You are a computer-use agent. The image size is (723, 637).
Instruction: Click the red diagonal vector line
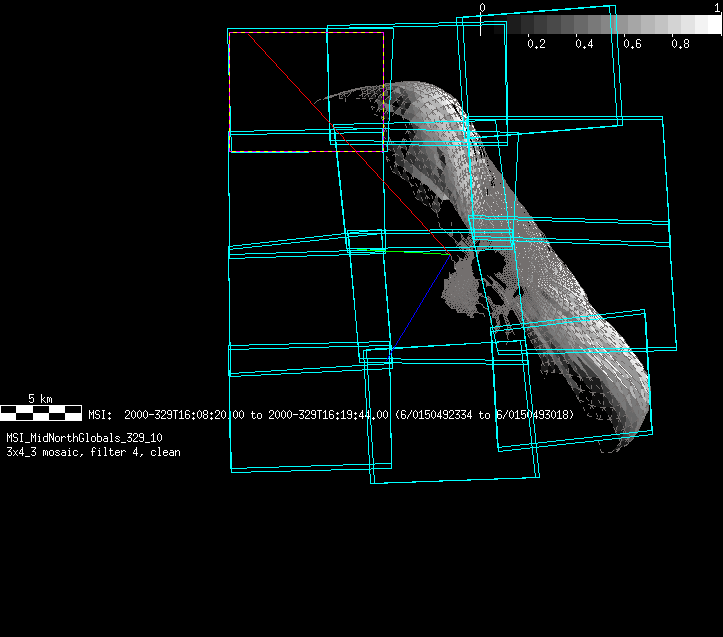330,129
